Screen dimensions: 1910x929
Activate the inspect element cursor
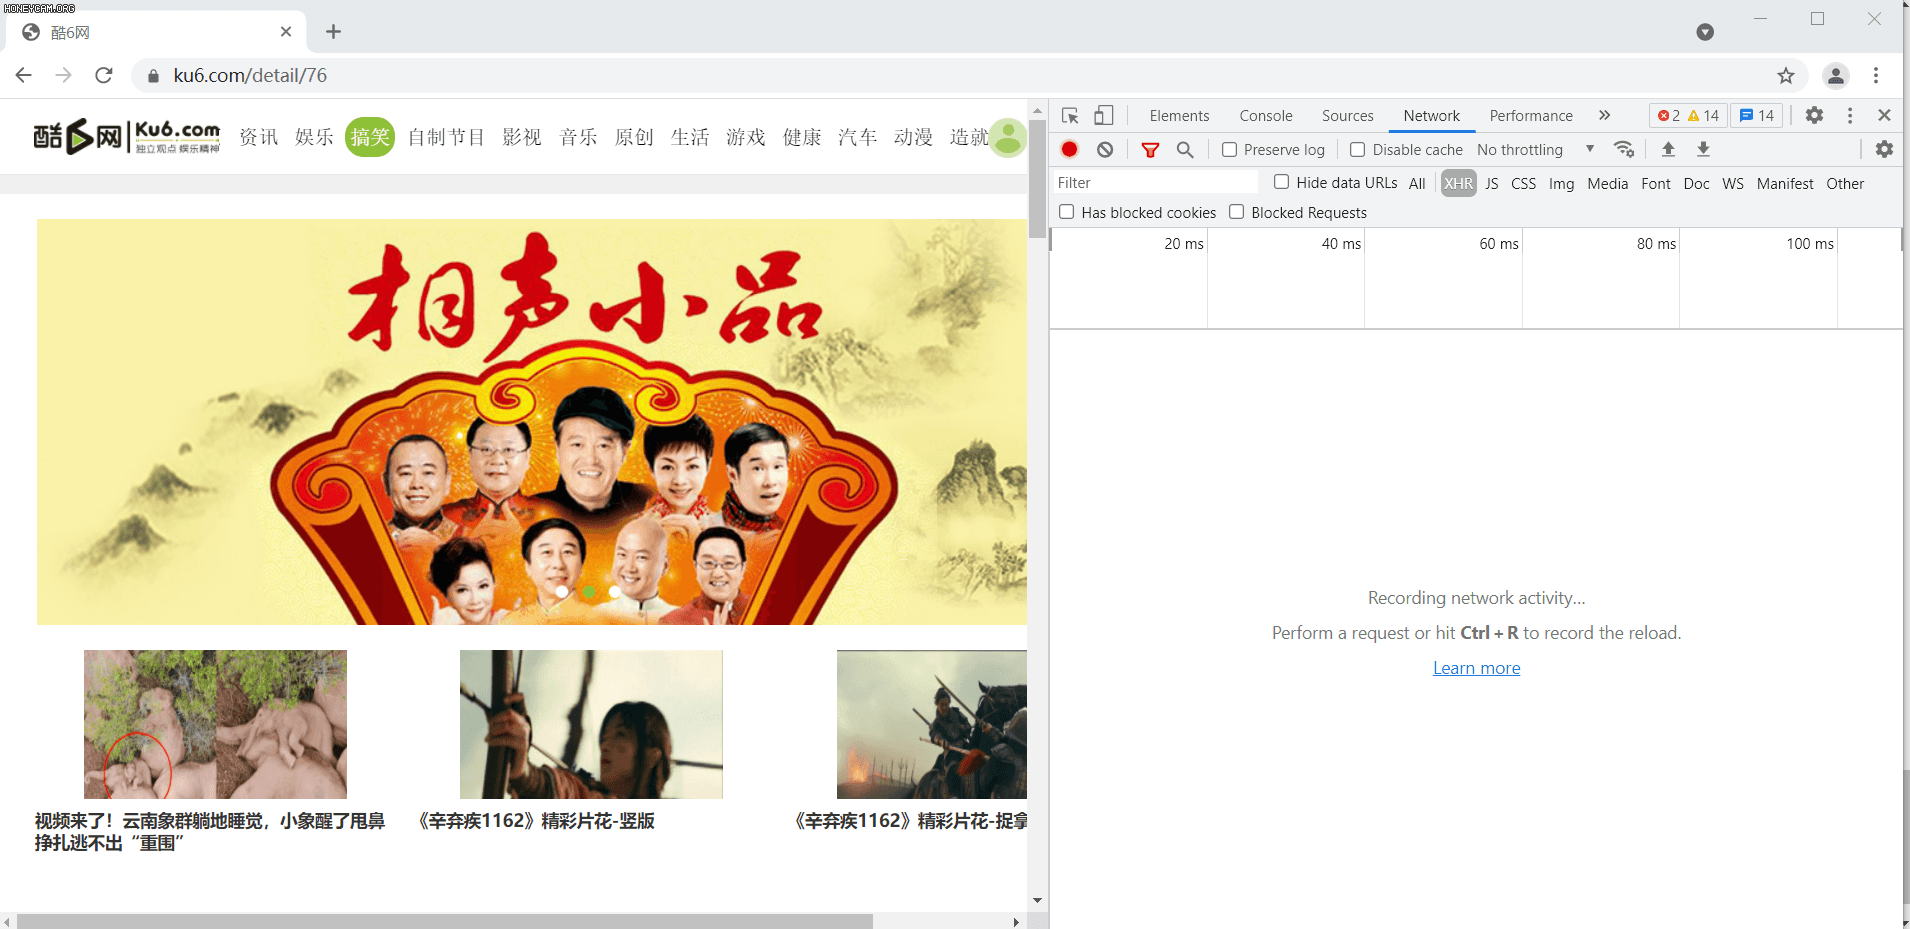pos(1069,115)
